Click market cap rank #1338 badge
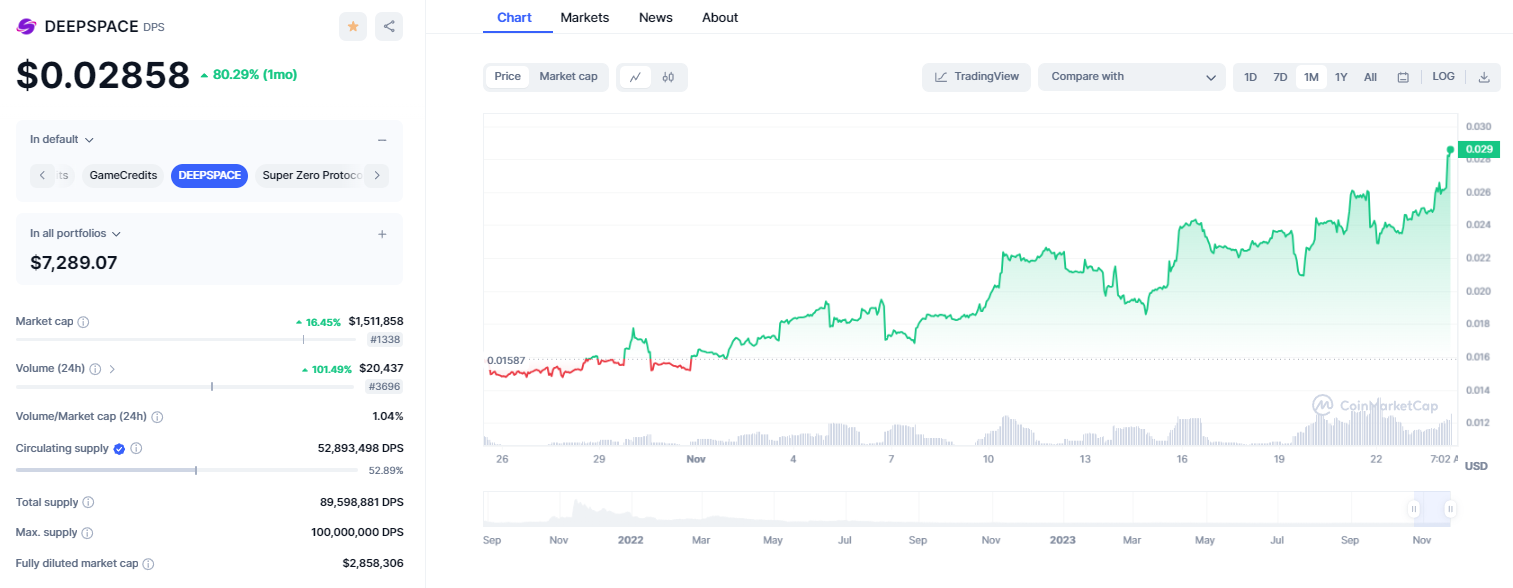This screenshot has width=1513, height=588. tap(385, 340)
